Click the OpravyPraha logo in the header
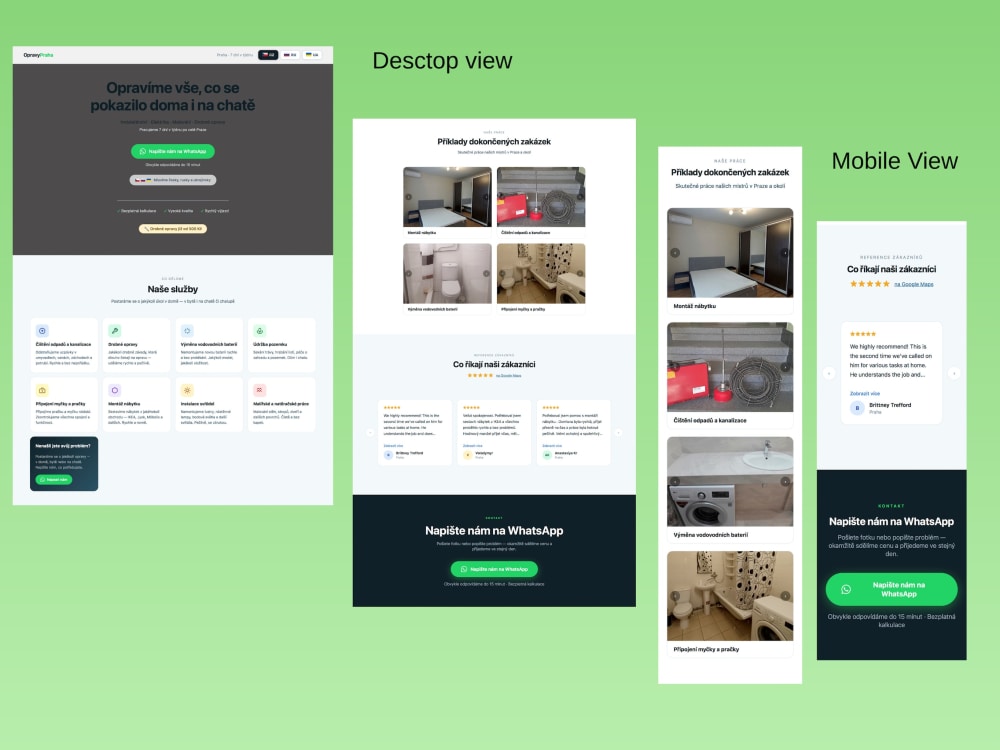Viewport: 1000px width, 750px height. point(38,55)
